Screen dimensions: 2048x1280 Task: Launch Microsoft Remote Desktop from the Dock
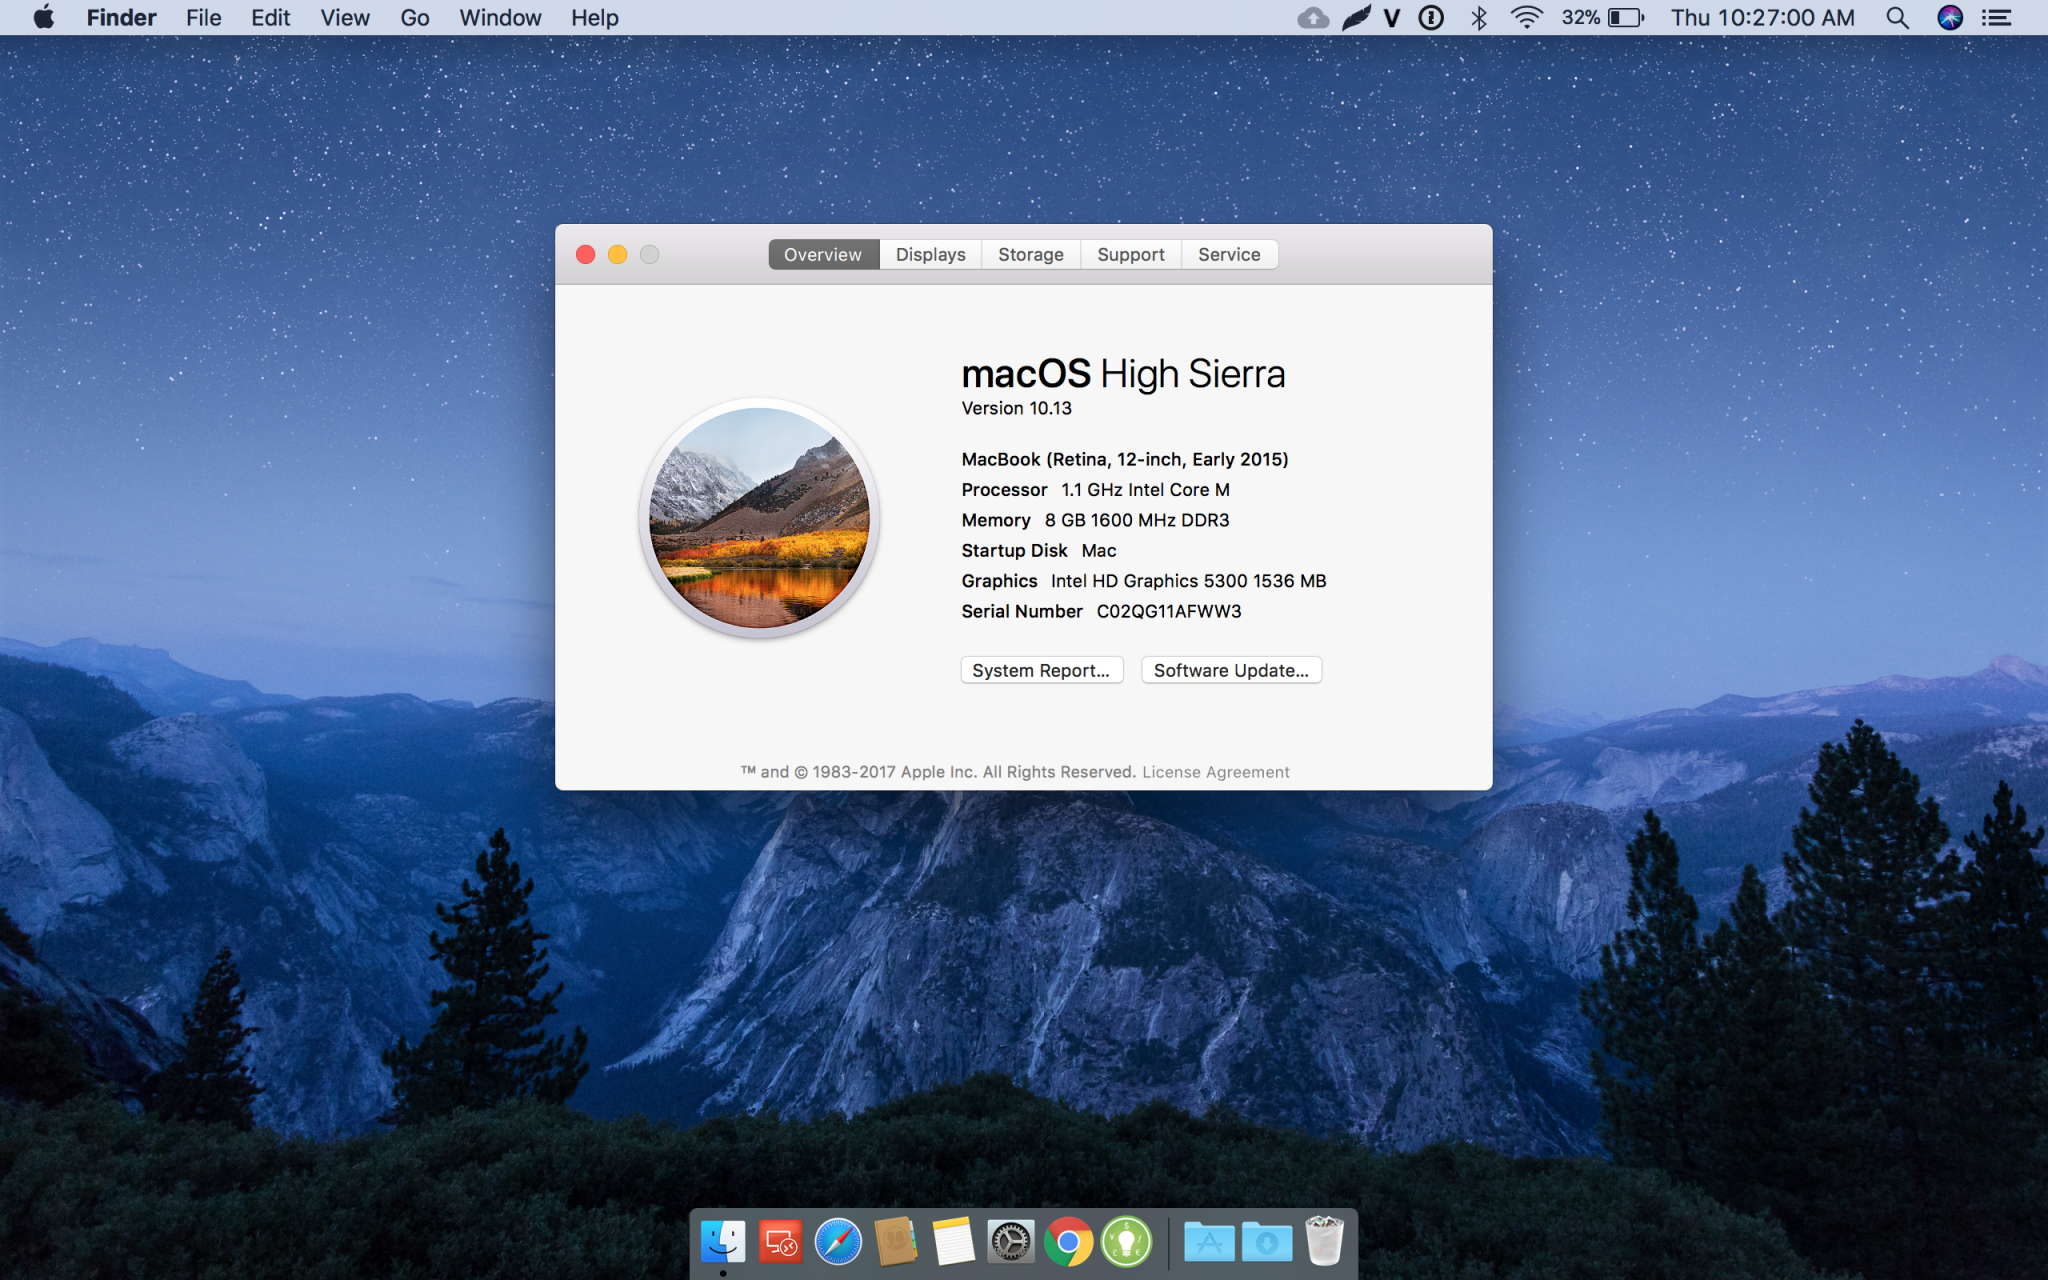click(781, 1242)
